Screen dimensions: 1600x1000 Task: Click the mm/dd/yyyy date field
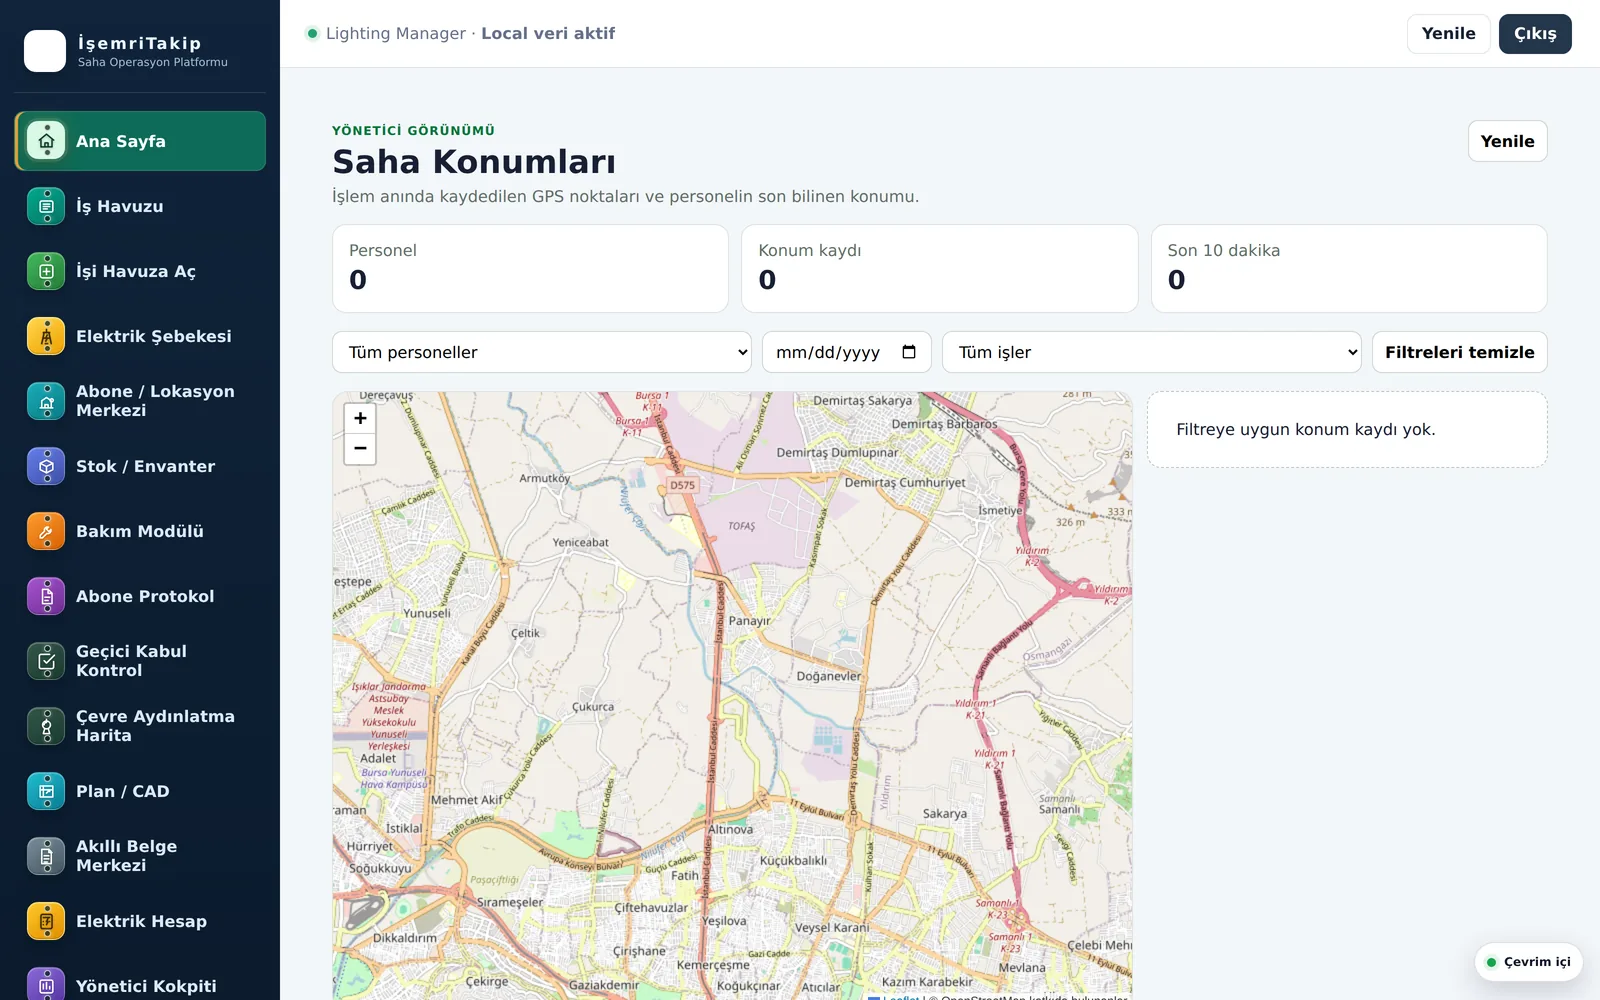(846, 352)
